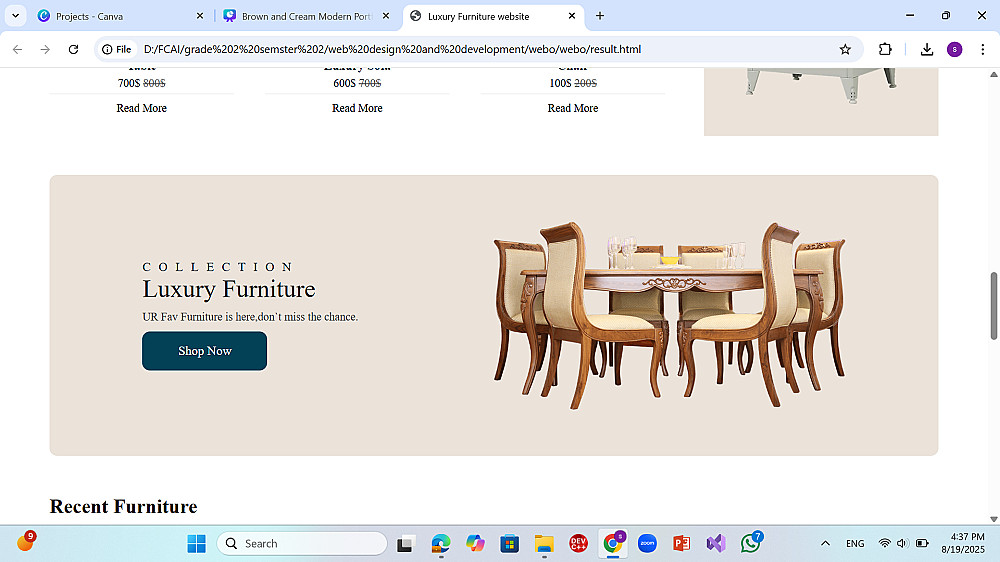Image resolution: width=1000 pixels, height=562 pixels.
Task: Open Read More under the 600$ item
Action: [x=357, y=108]
